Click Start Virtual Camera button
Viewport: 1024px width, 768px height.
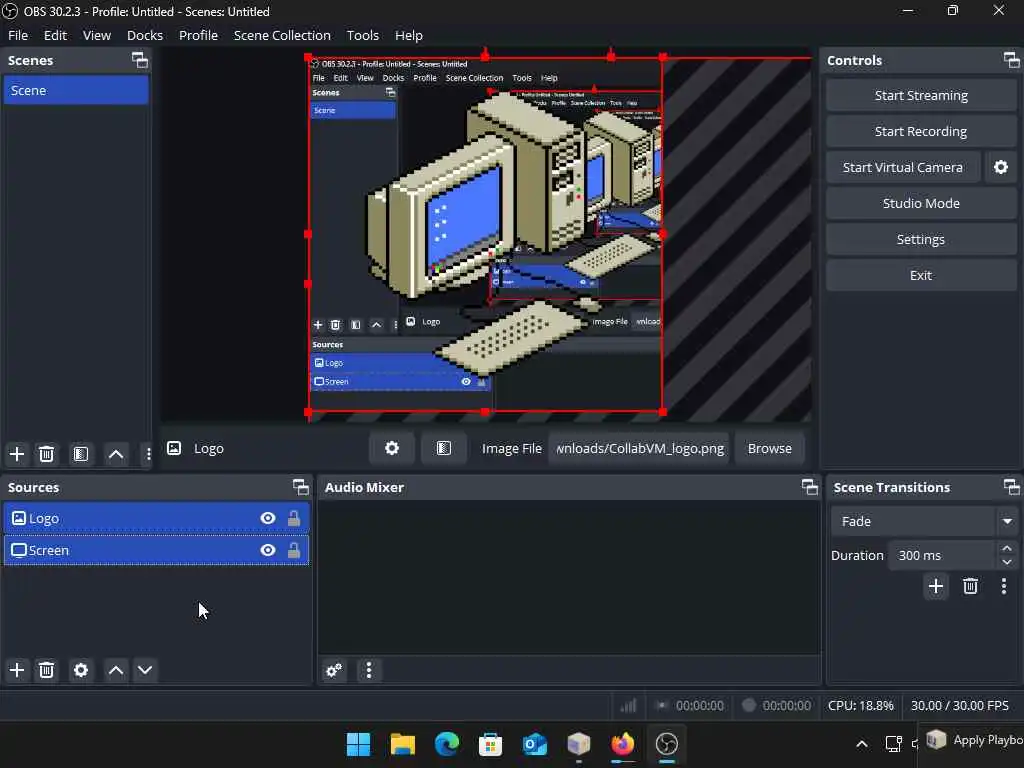click(x=903, y=167)
